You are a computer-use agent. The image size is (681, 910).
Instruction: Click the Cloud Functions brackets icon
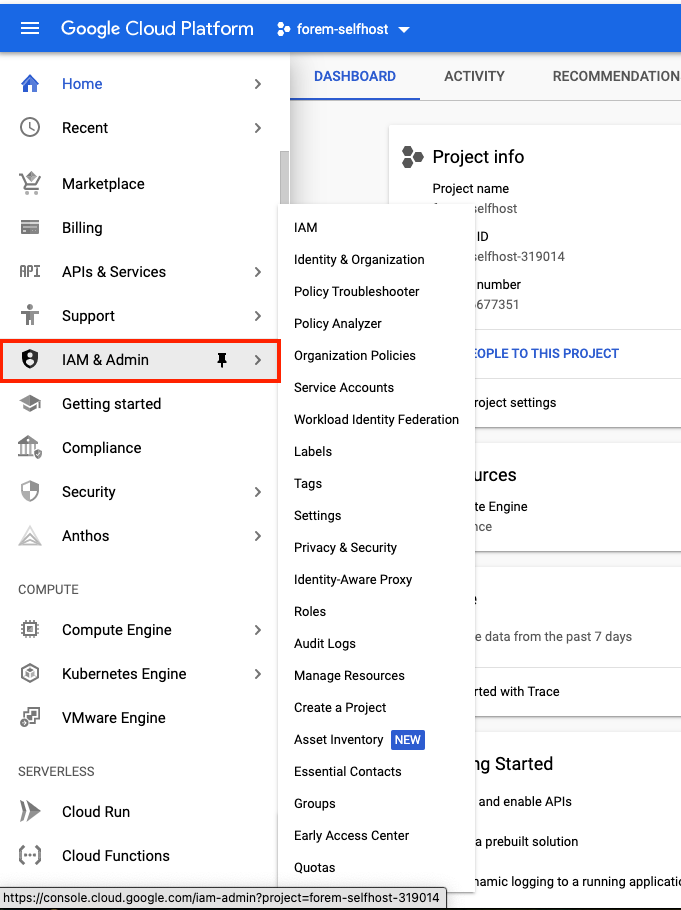click(x=30, y=855)
